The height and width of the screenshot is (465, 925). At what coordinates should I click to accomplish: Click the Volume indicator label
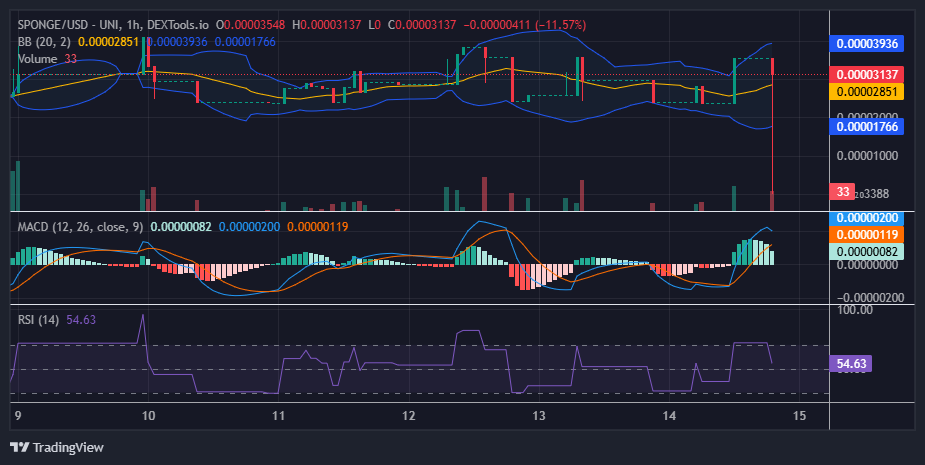(x=37, y=58)
